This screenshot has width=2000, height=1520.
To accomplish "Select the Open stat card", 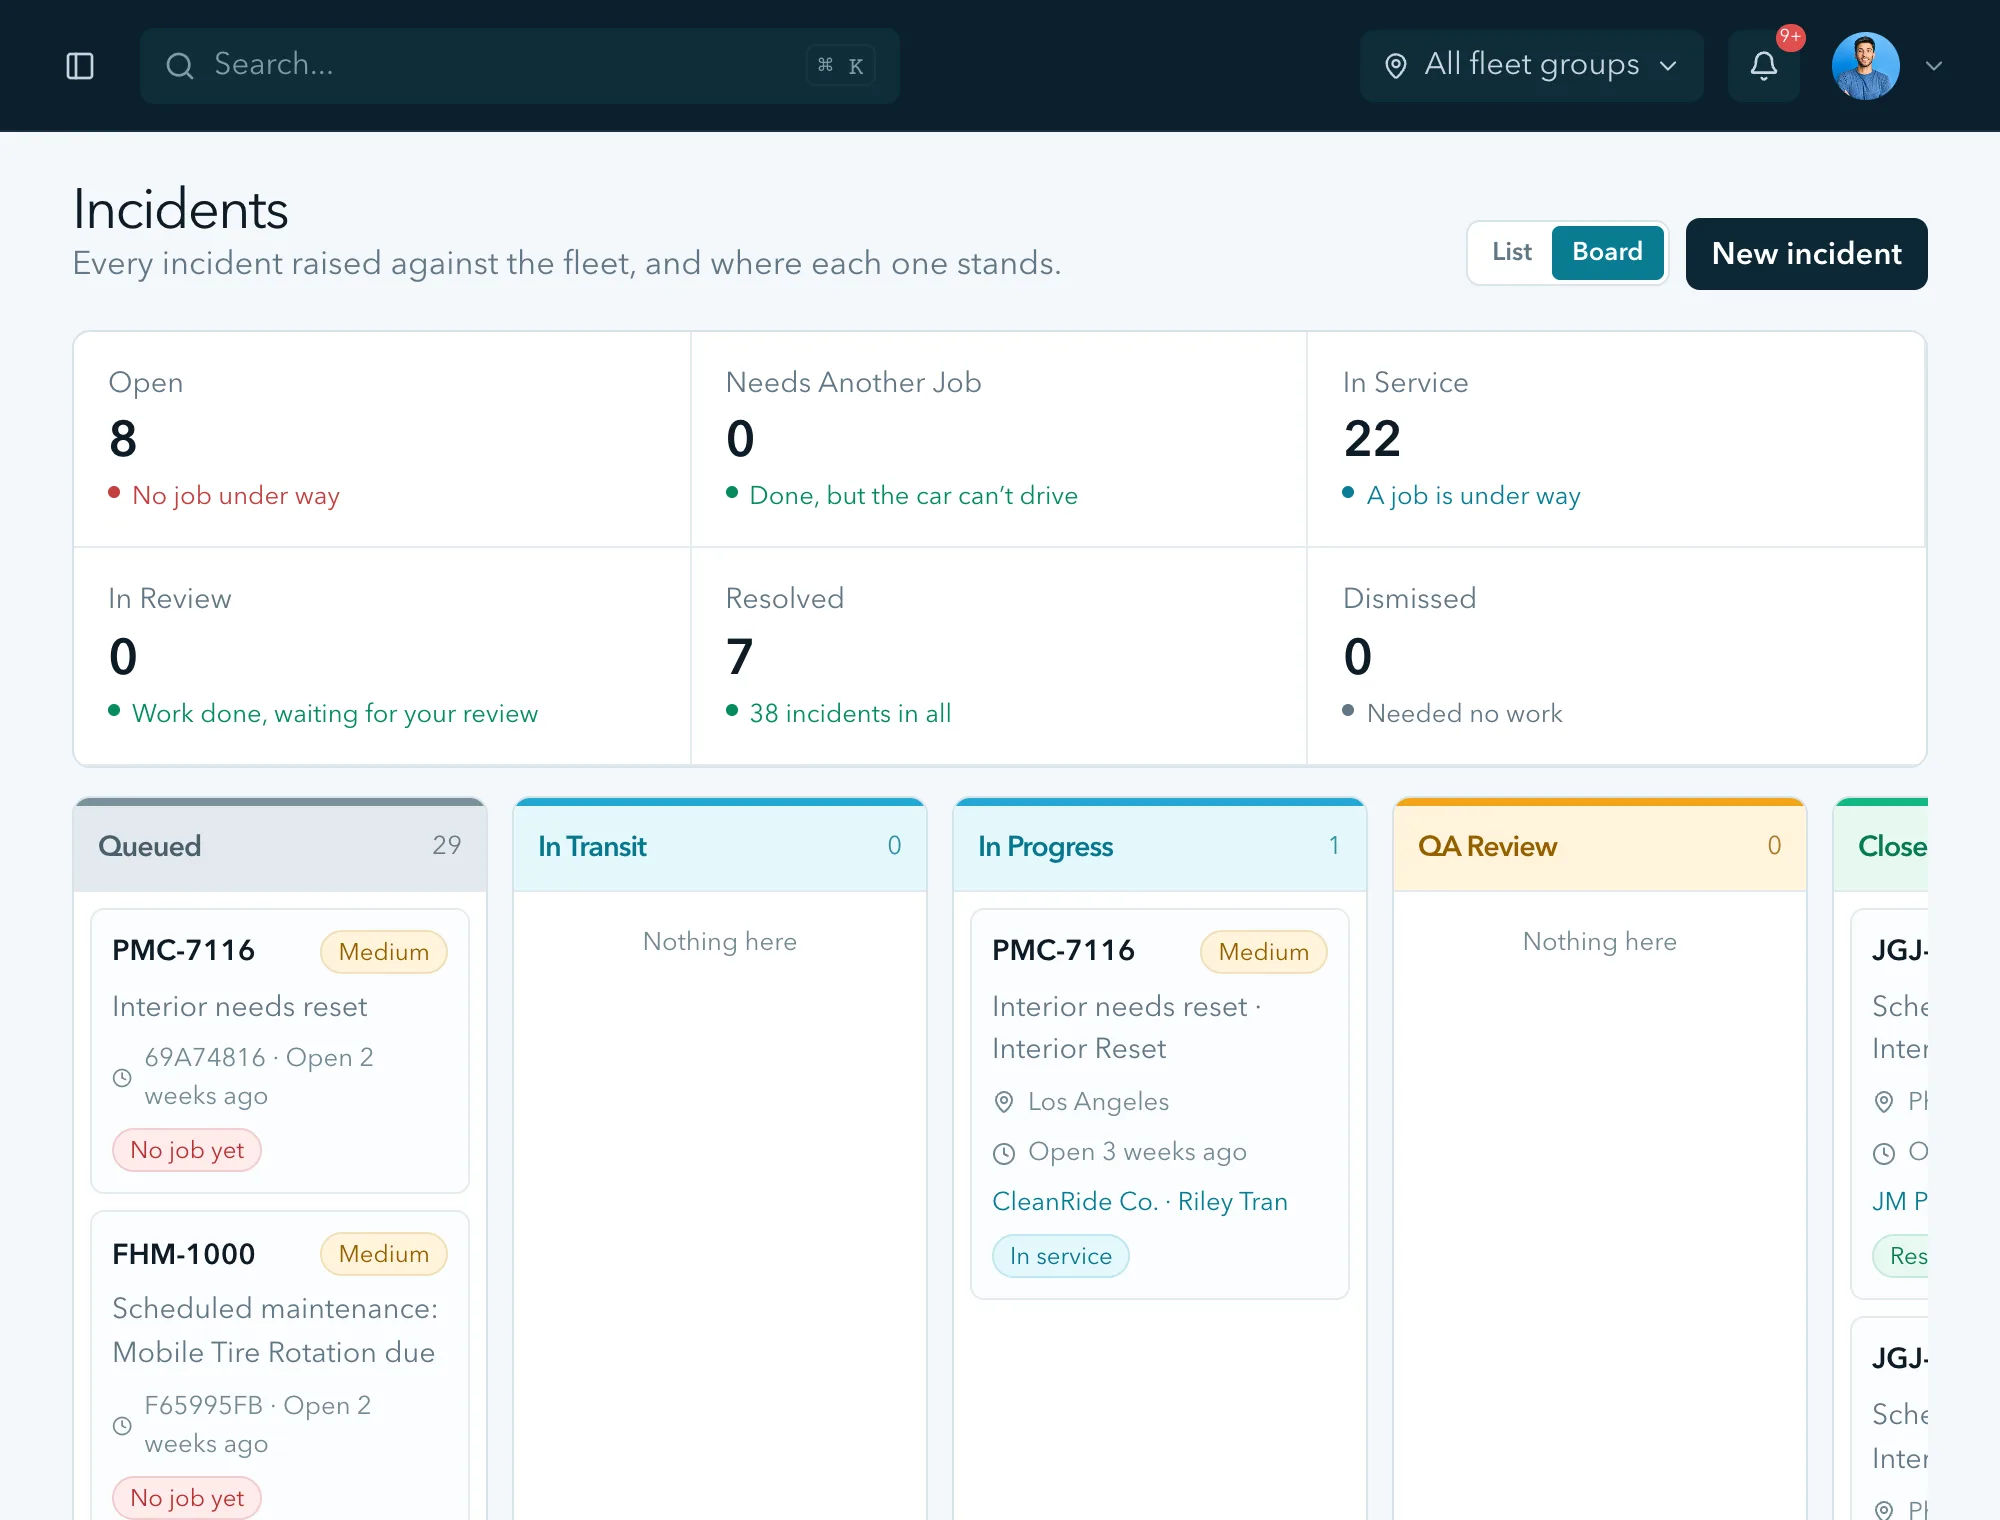I will coord(382,439).
